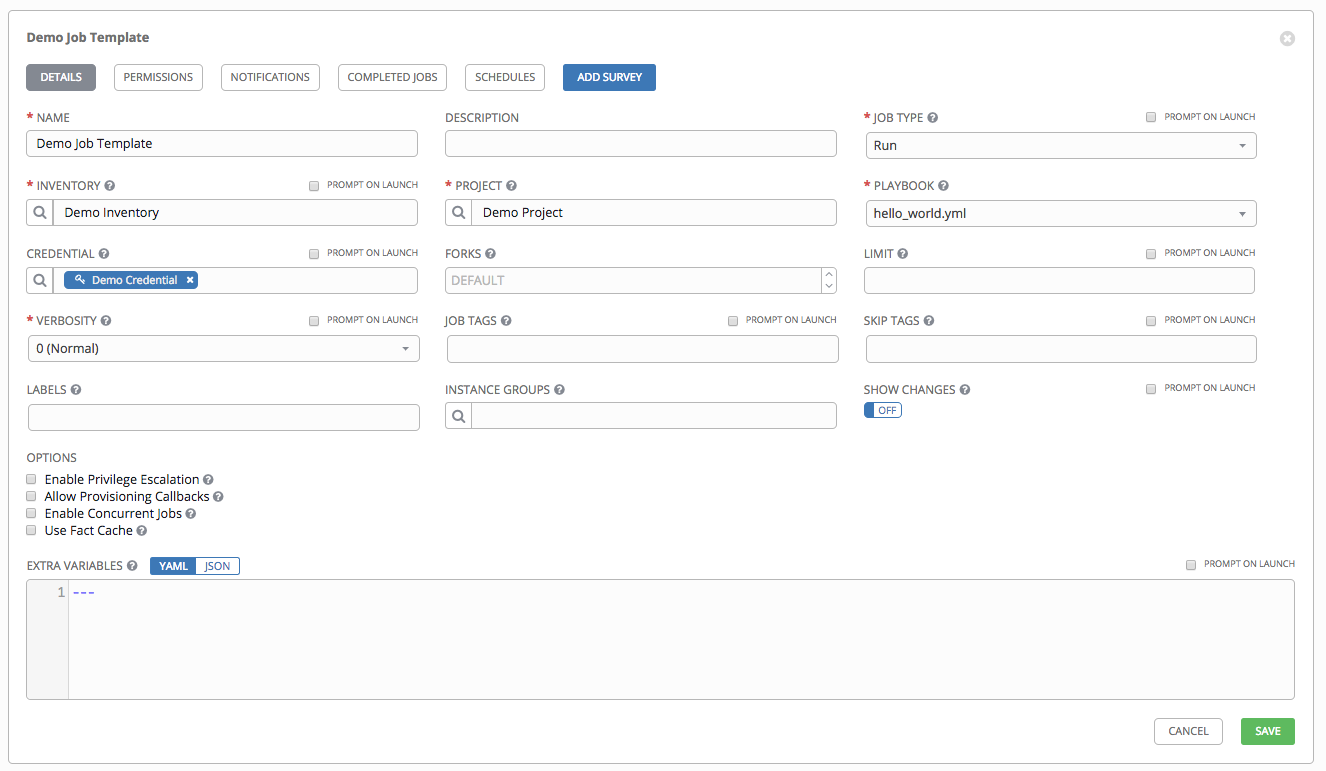Switch to the Schedules tab
Image resolution: width=1326 pixels, height=771 pixels.
coord(505,77)
